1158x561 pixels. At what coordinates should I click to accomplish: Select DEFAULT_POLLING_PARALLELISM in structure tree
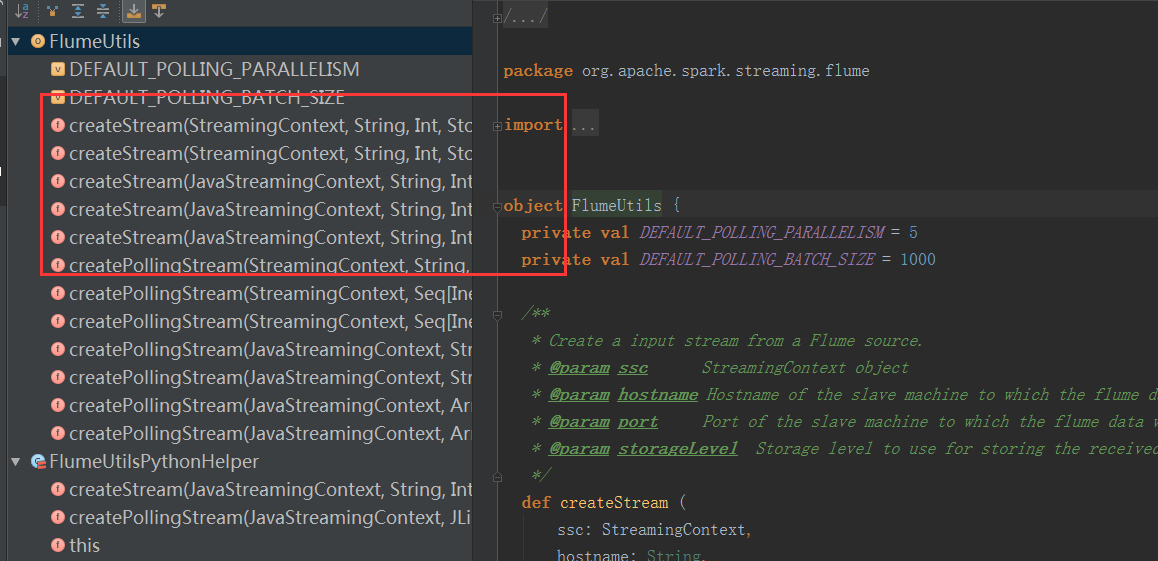point(214,69)
